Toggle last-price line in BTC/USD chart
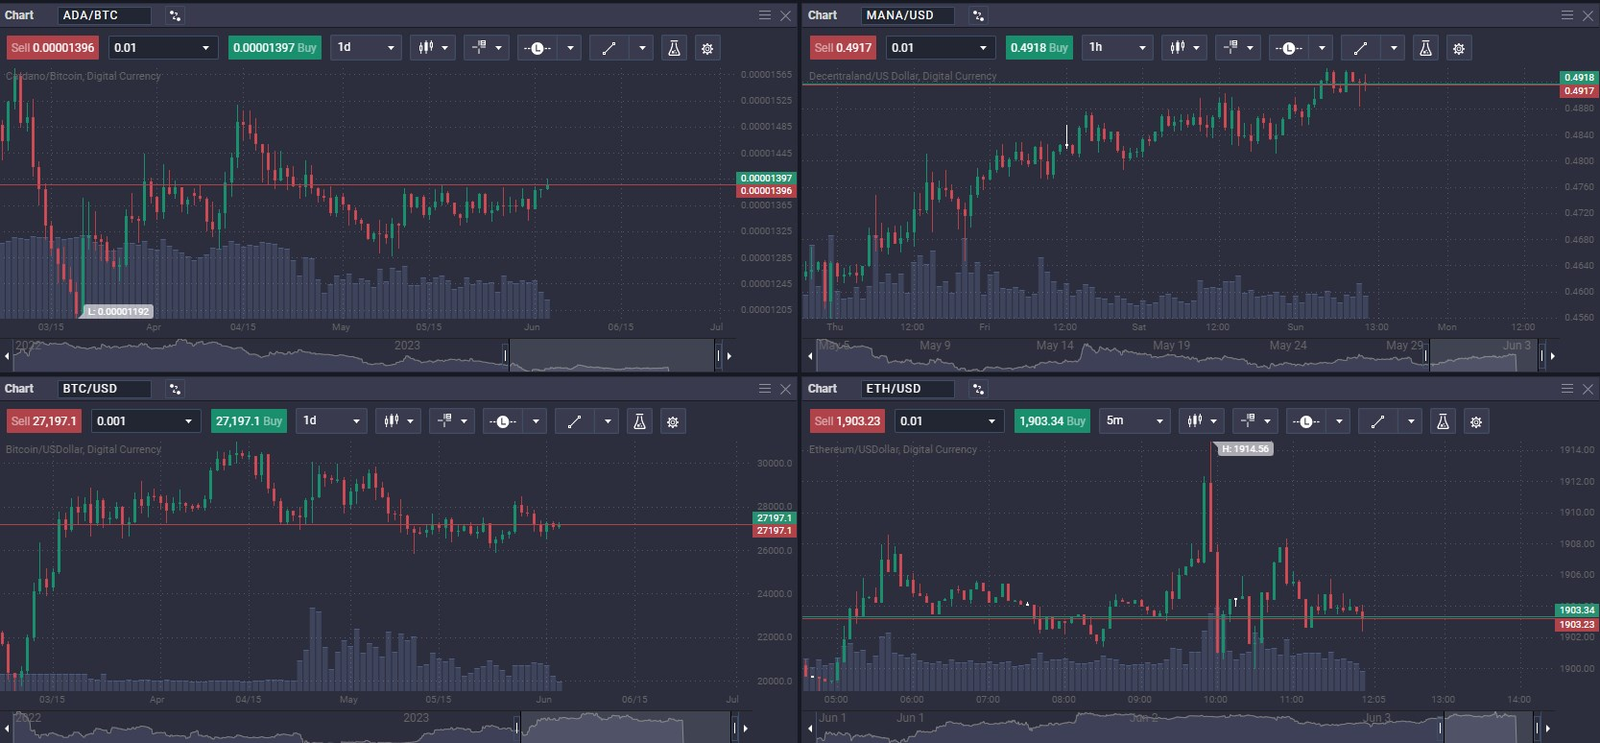Viewport: 1600px width, 743px height. 503,421
